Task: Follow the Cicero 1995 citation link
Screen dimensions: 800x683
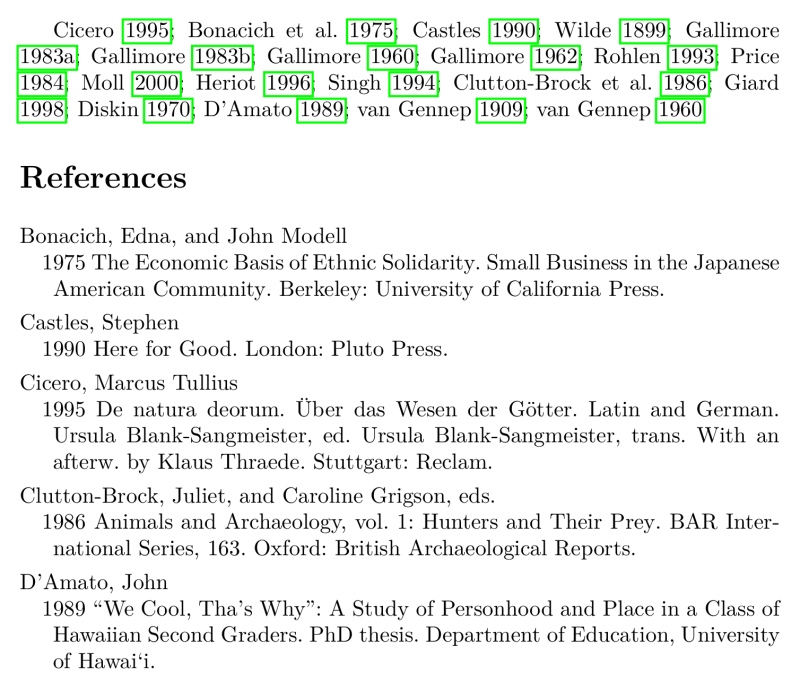Action: [x=147, y=31]
